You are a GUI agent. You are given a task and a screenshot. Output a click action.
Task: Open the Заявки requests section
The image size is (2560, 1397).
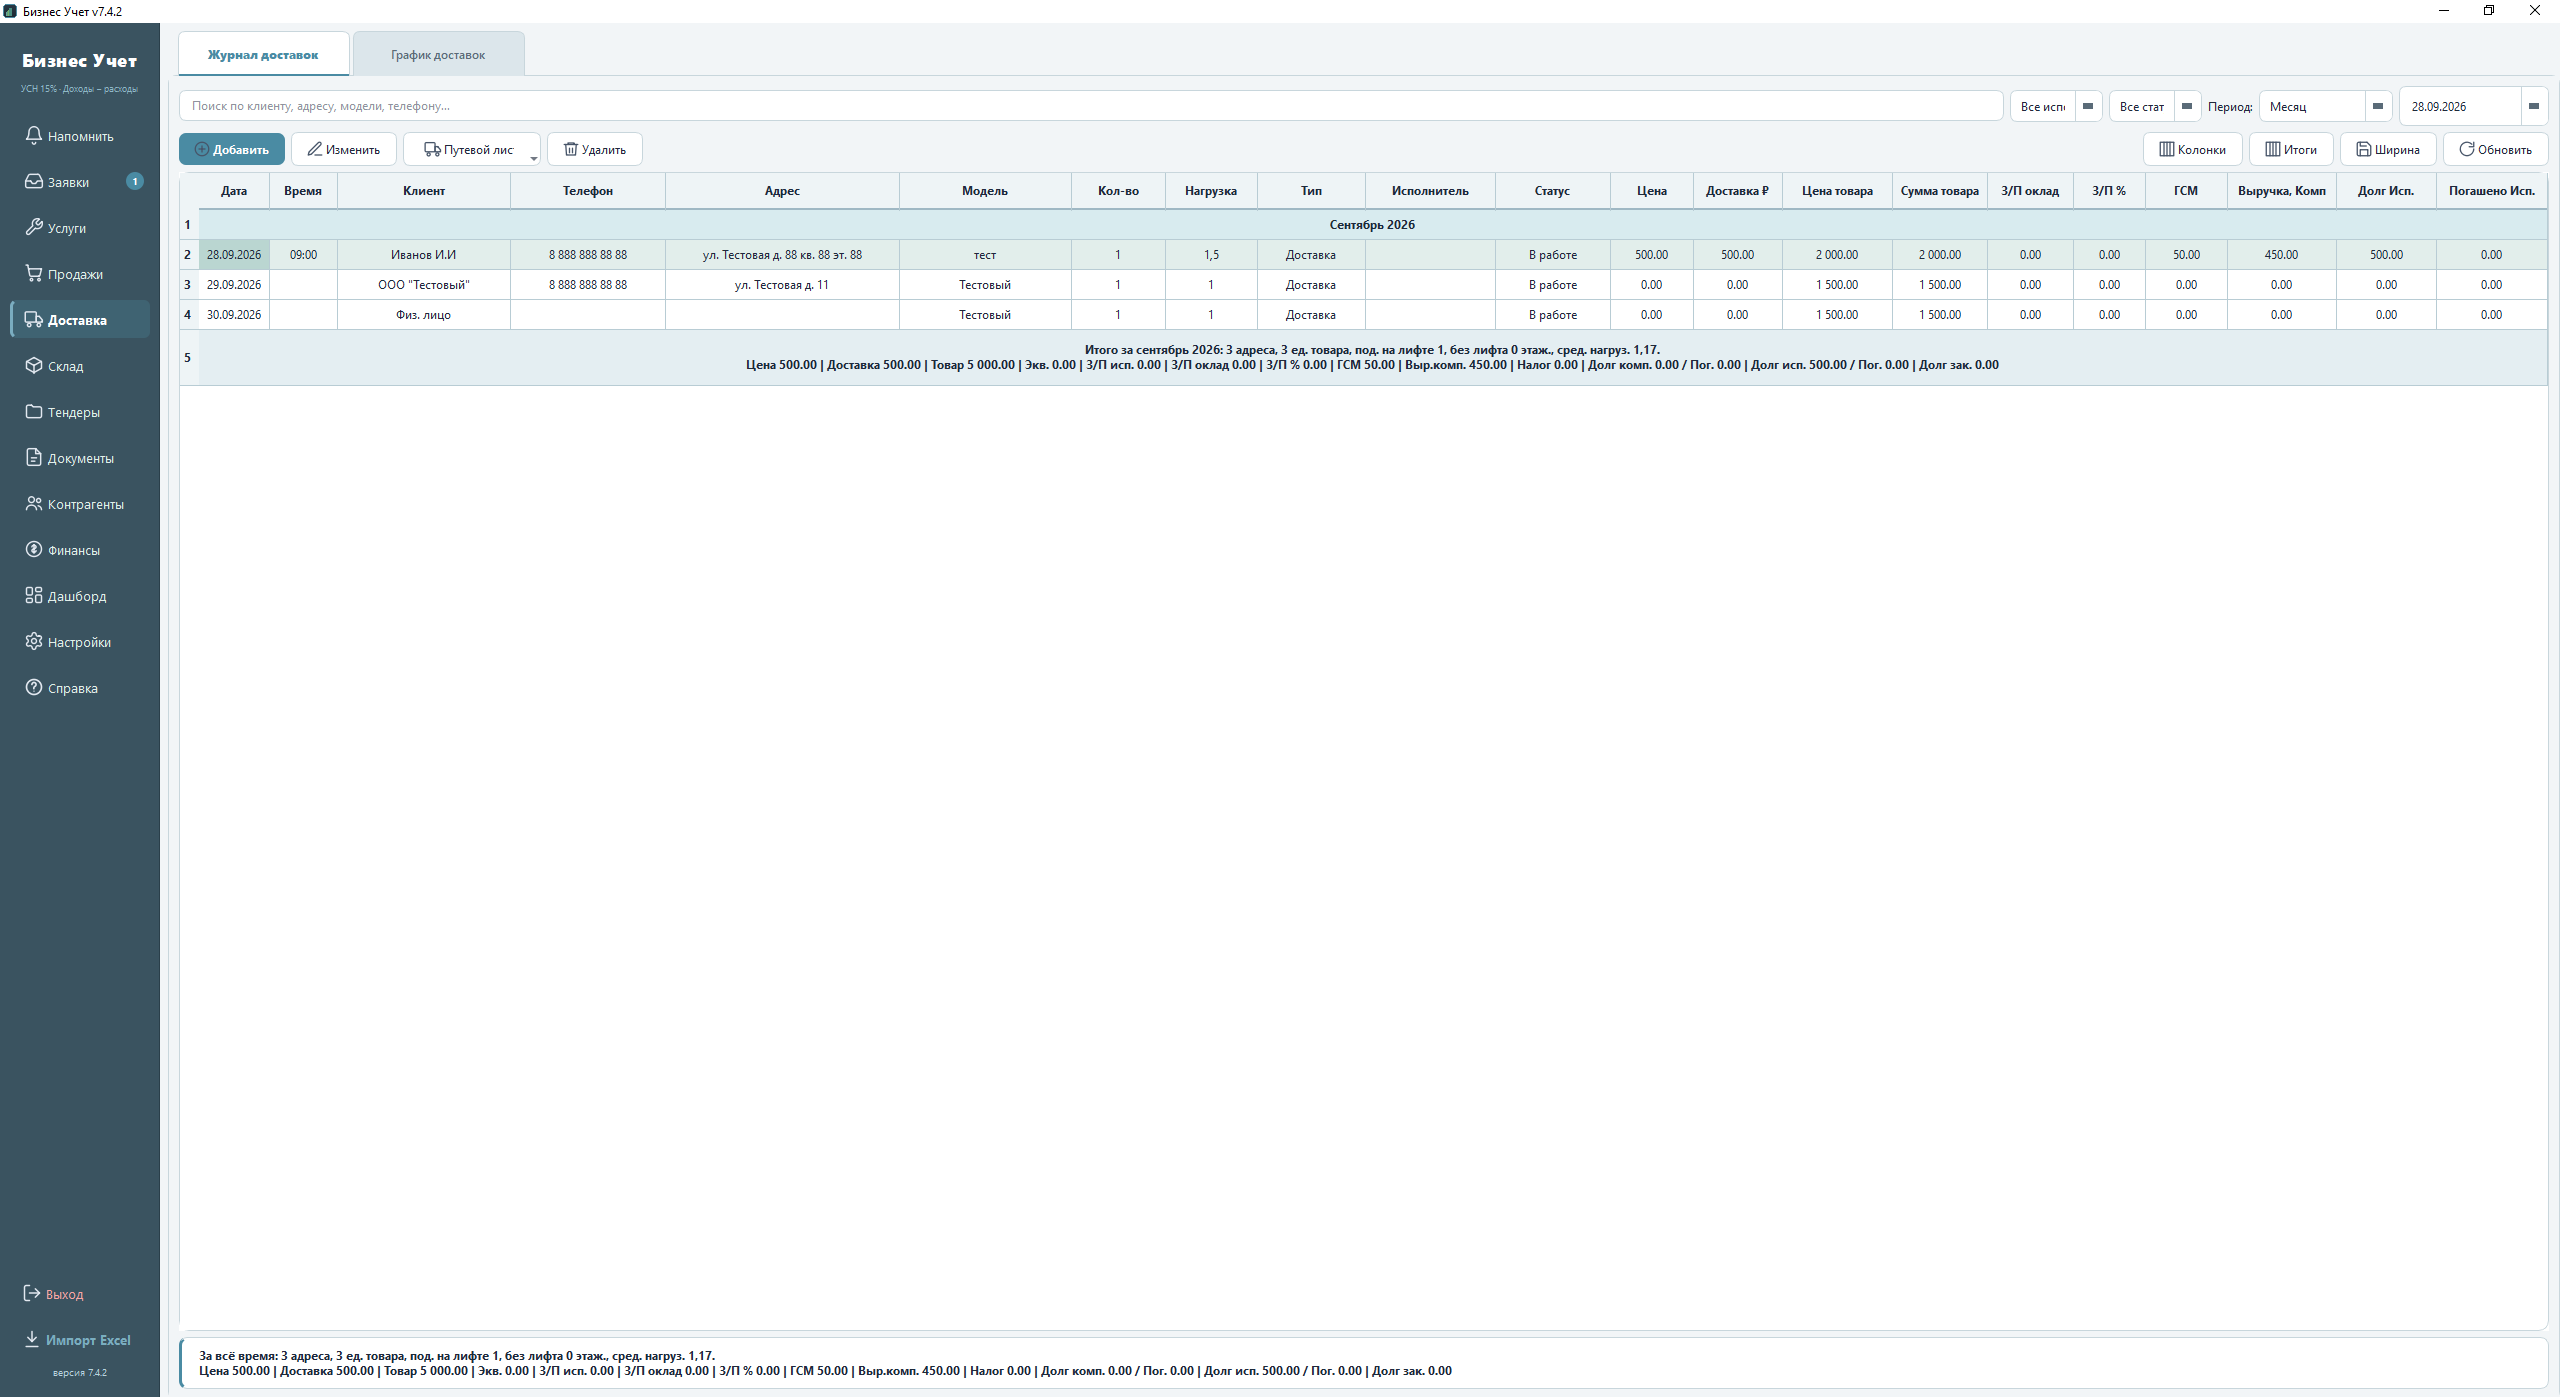tap(80, 182)
